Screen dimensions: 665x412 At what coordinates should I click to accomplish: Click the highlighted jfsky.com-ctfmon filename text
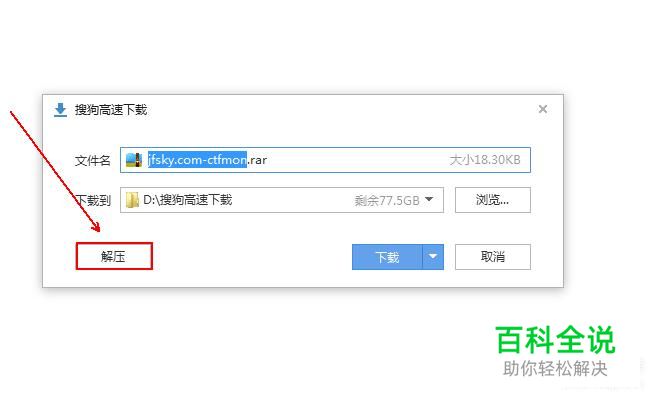pos(197,160)
